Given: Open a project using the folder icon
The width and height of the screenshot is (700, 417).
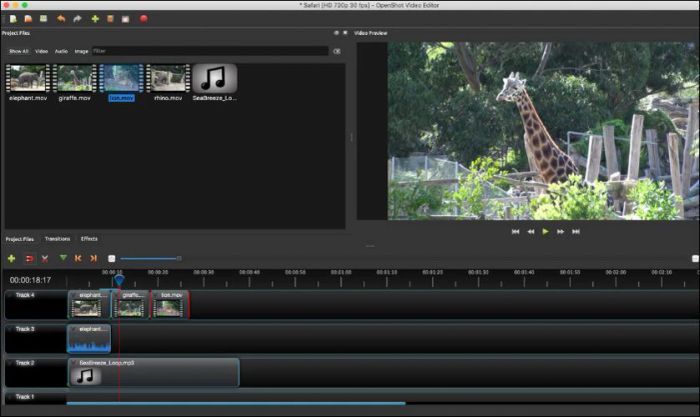Looking at the screenshot, I should 28,19.
